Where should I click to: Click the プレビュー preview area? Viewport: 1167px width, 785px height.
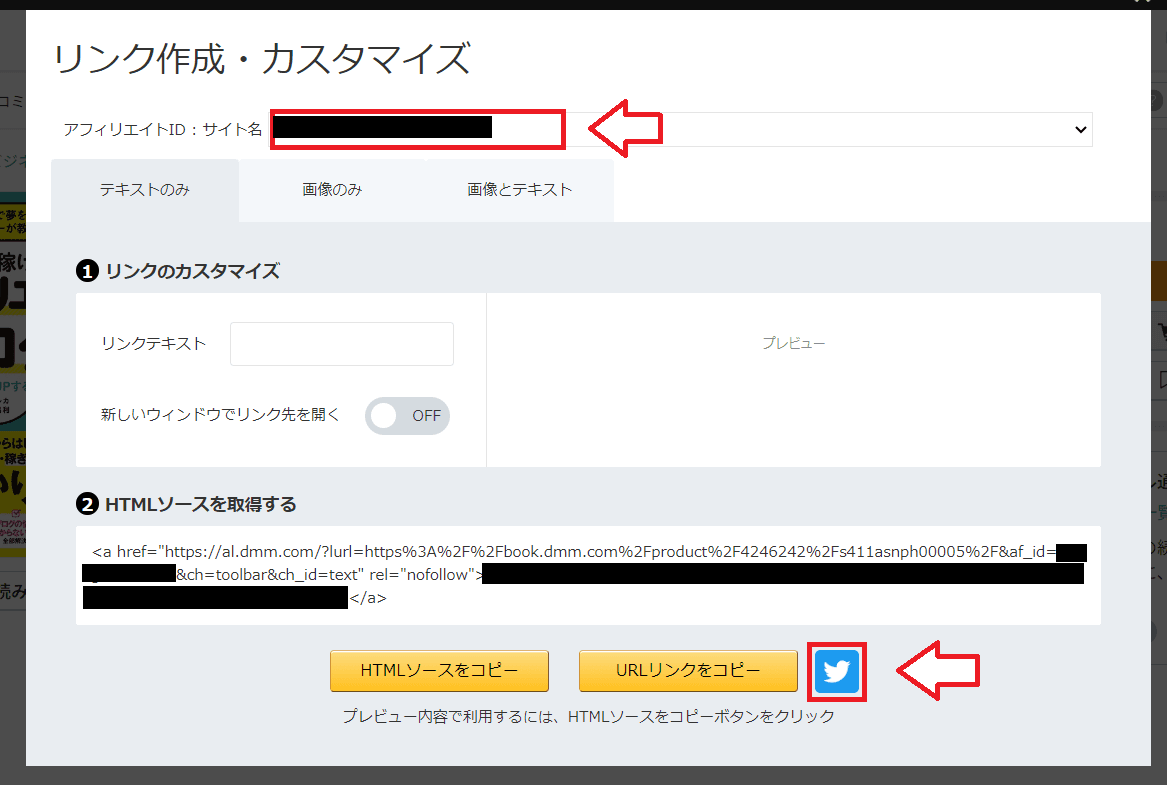(793, 343)
